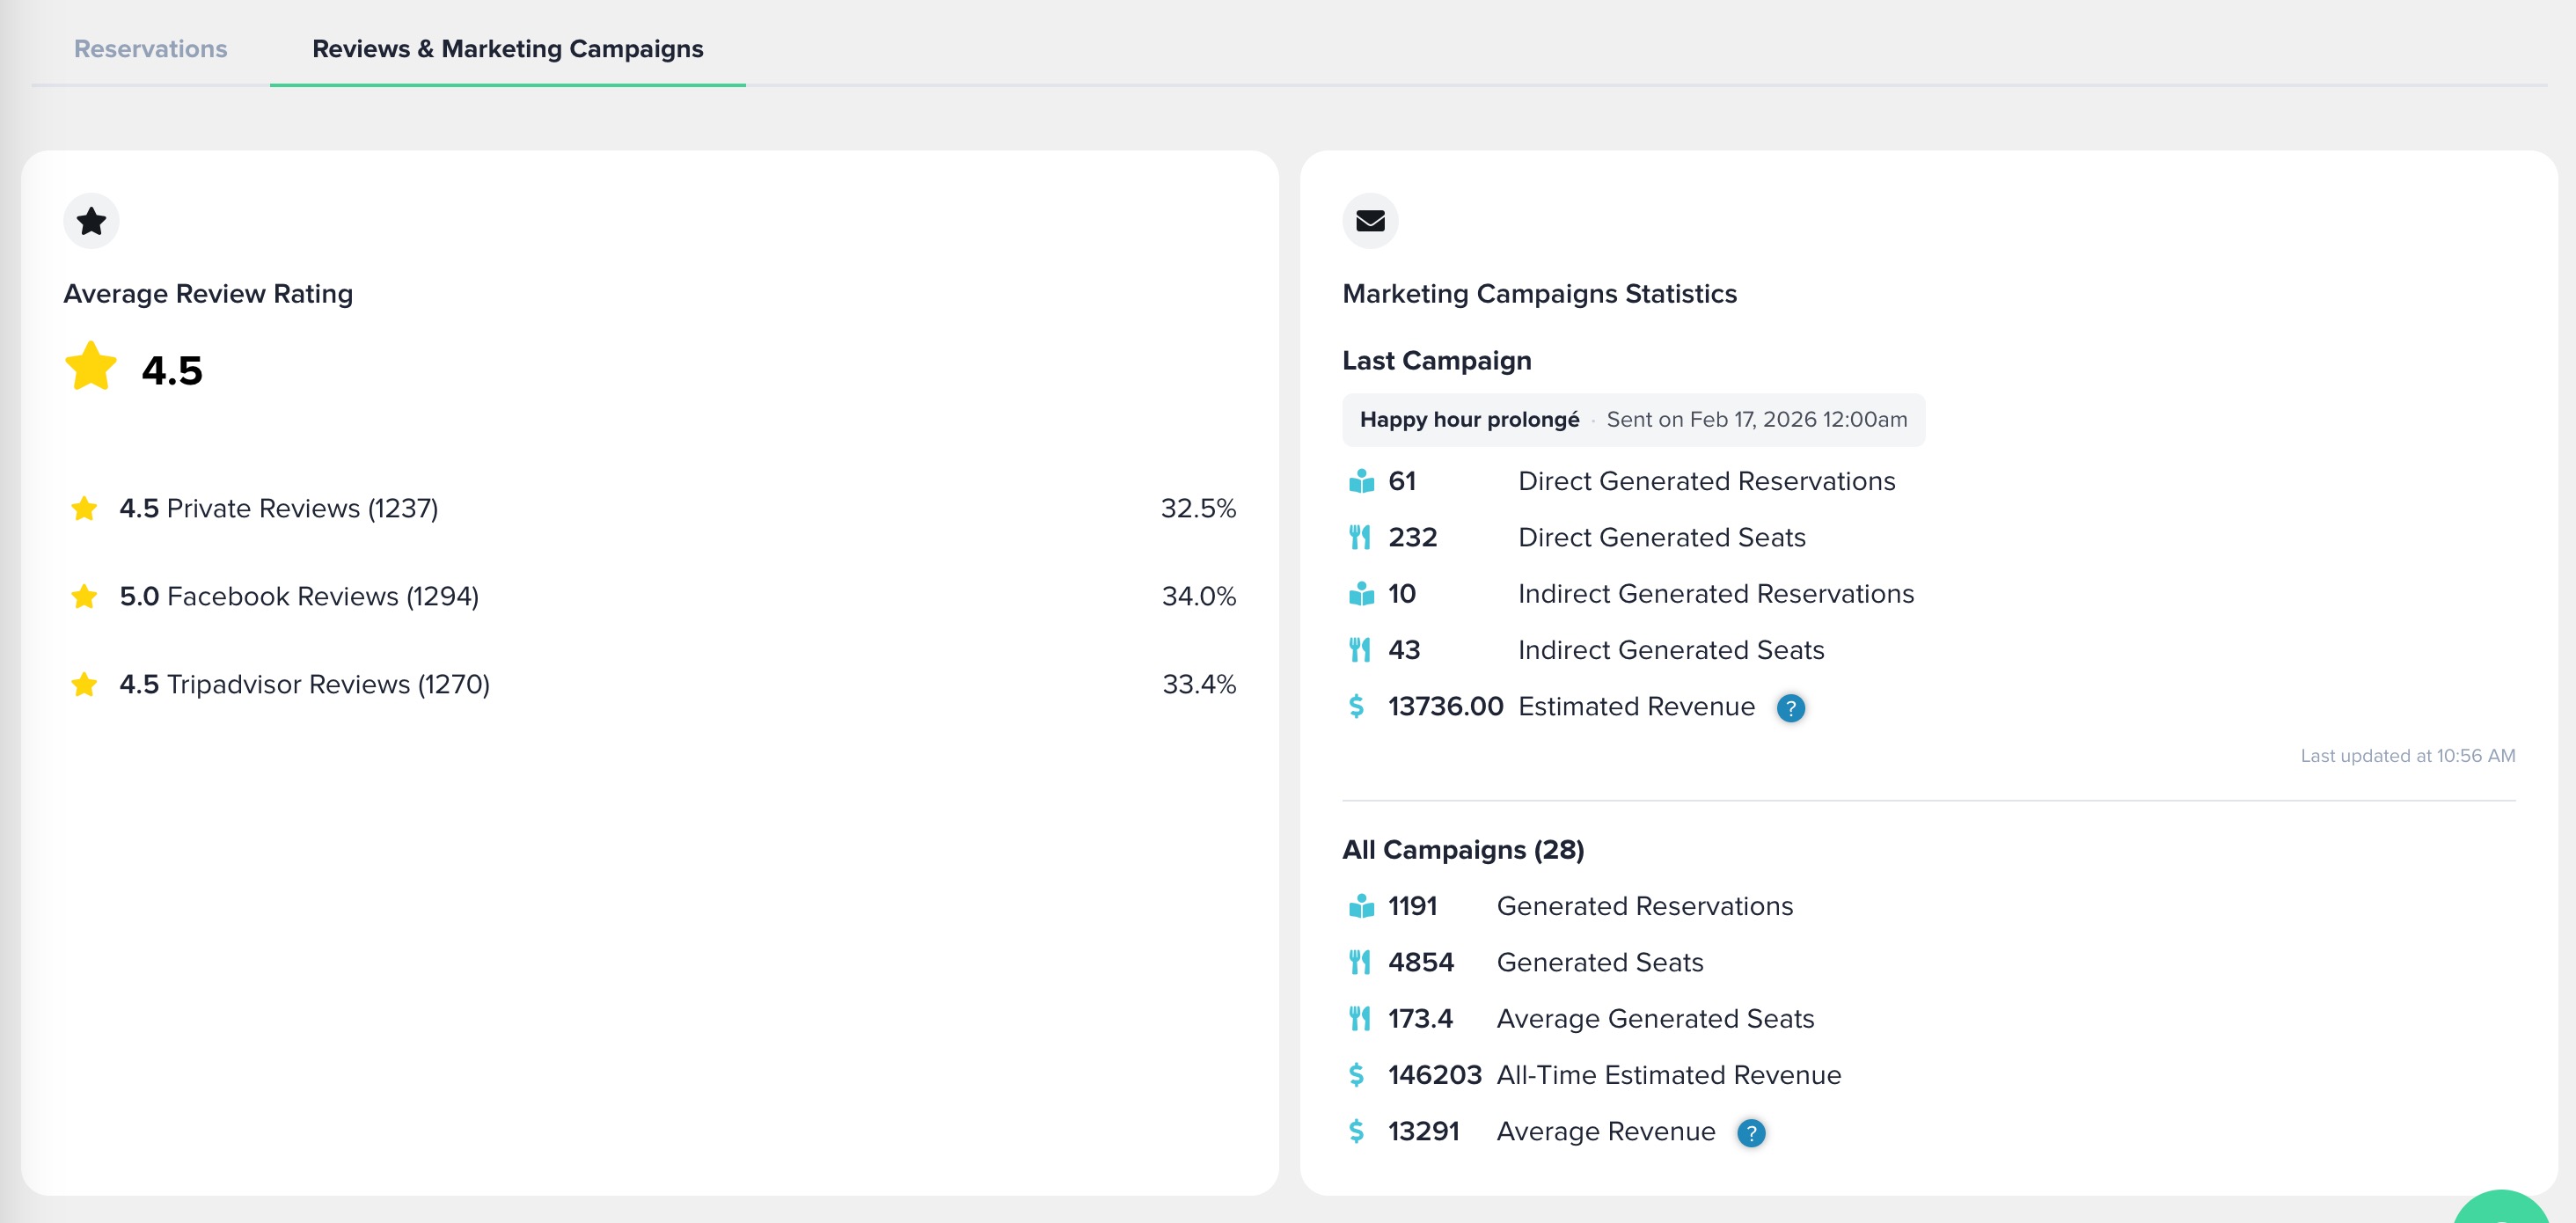The width and height of the screenshot is (2576, 1223).
Task: Click the green chat bubble at bottom right
Action: 2501,1209
